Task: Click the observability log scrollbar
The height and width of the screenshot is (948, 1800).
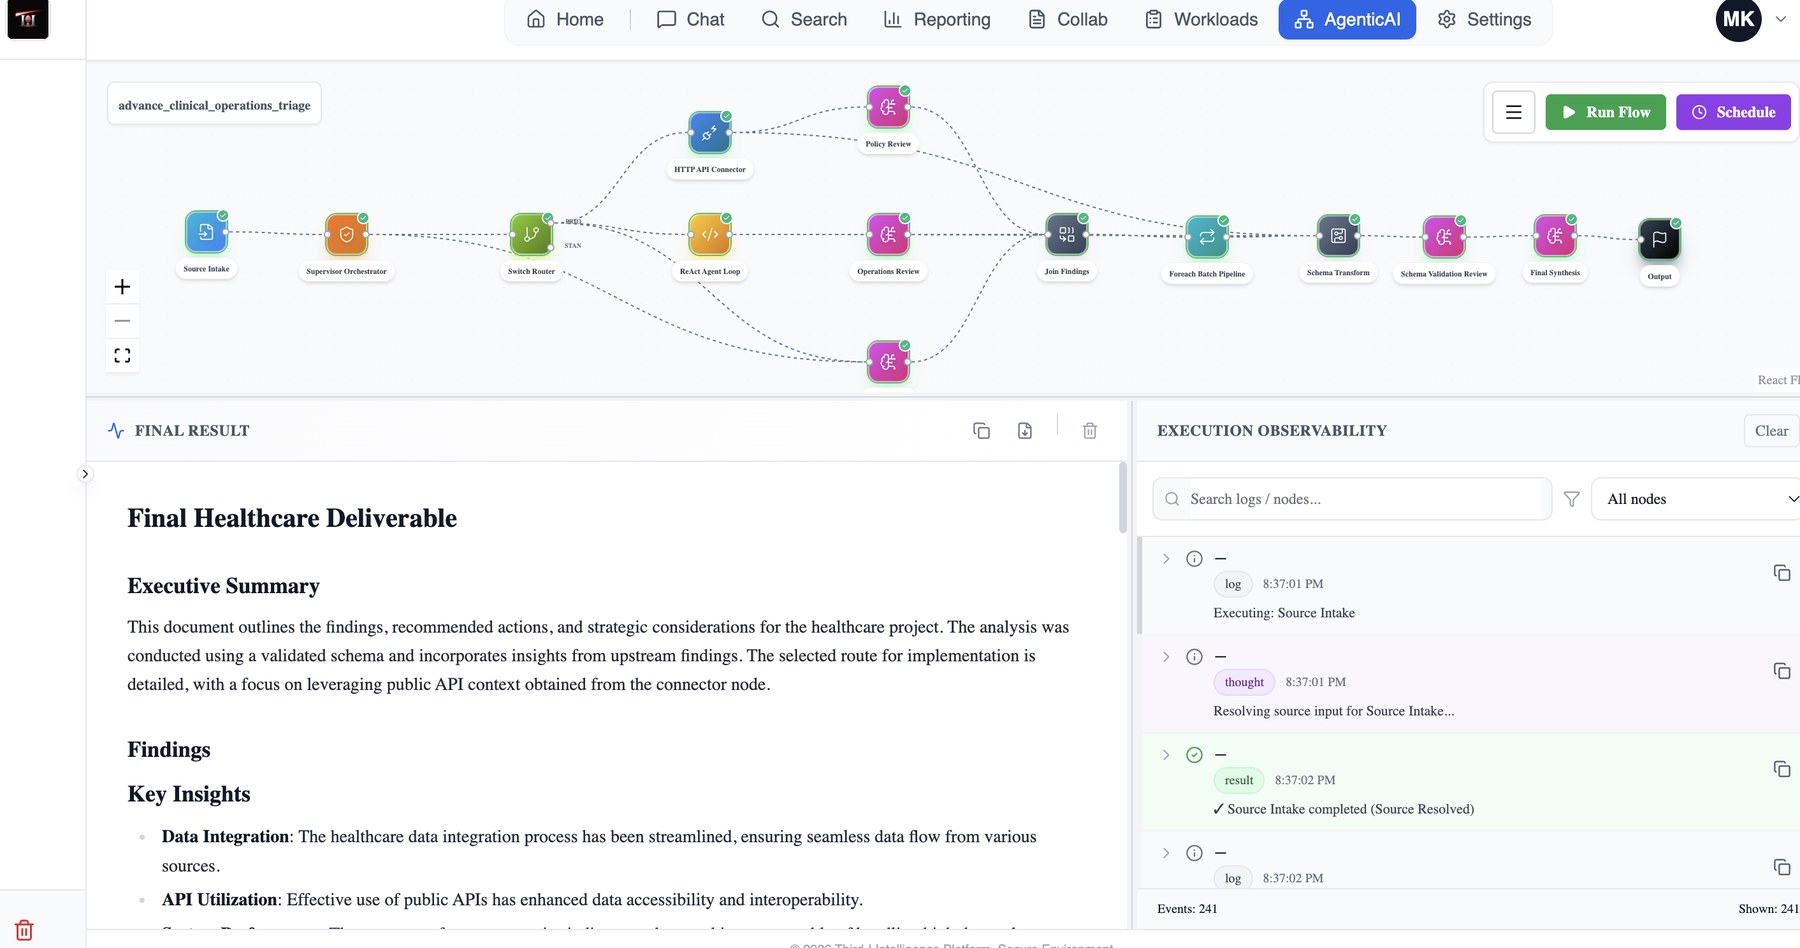Action: (1140, 585)
